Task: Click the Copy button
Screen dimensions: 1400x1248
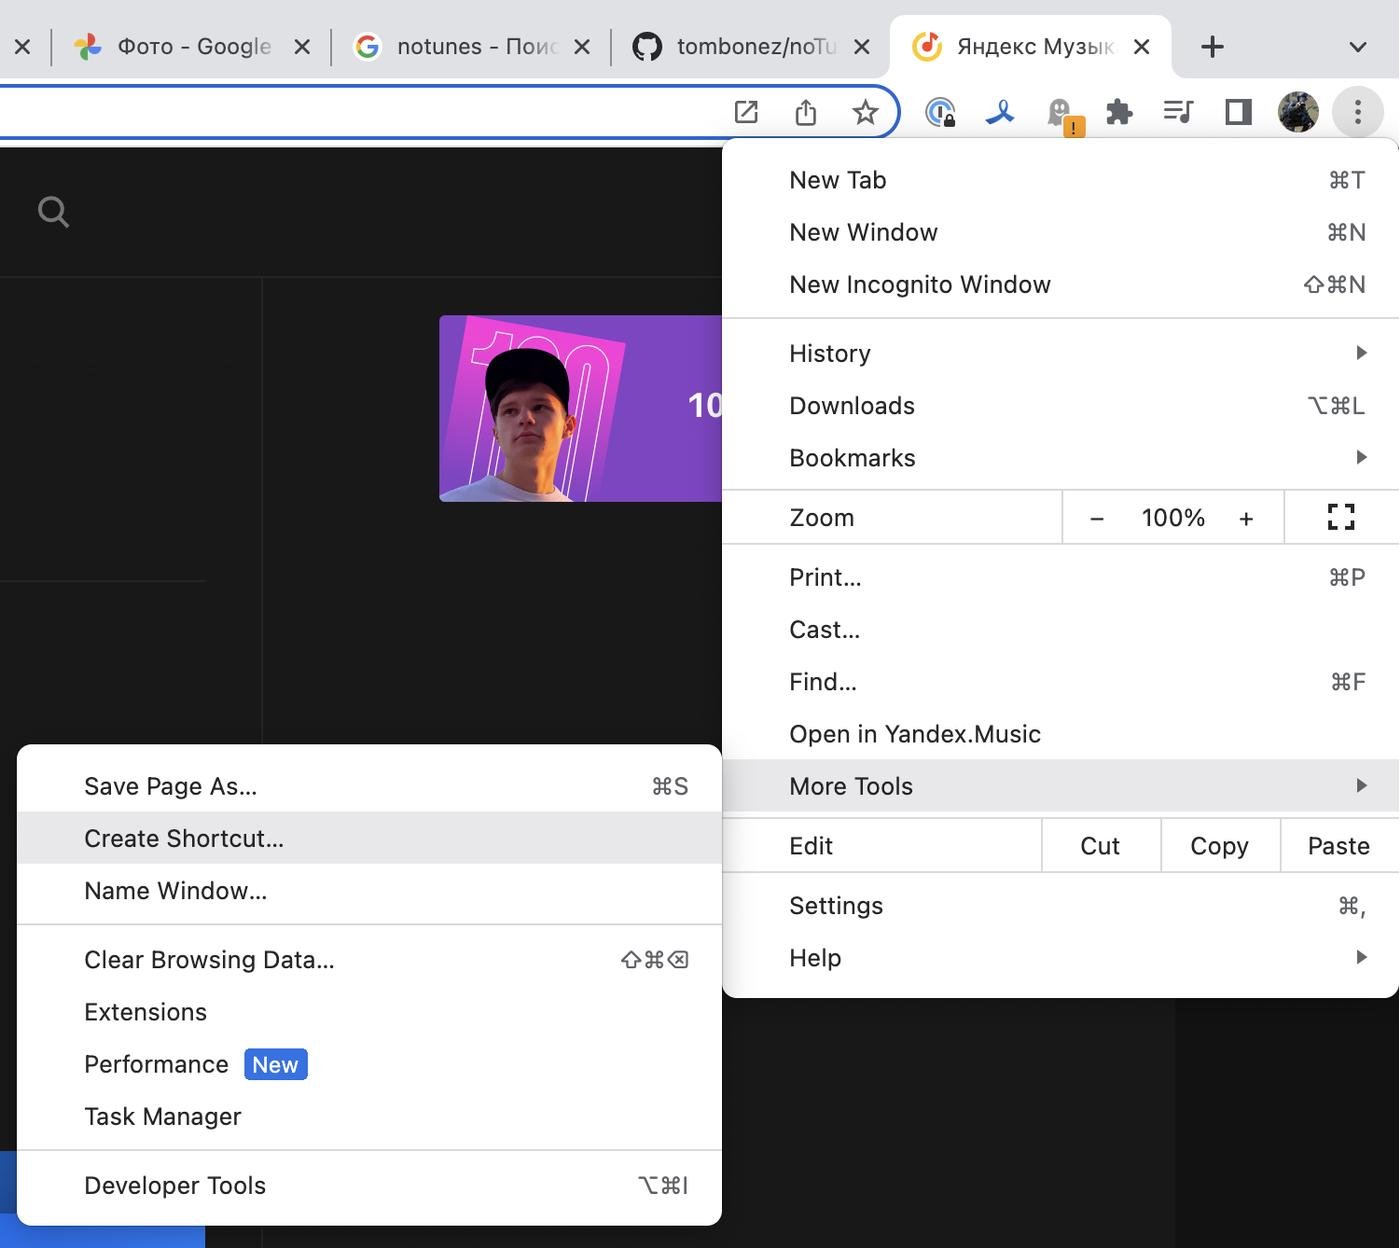Action: tap(1219, 846)
